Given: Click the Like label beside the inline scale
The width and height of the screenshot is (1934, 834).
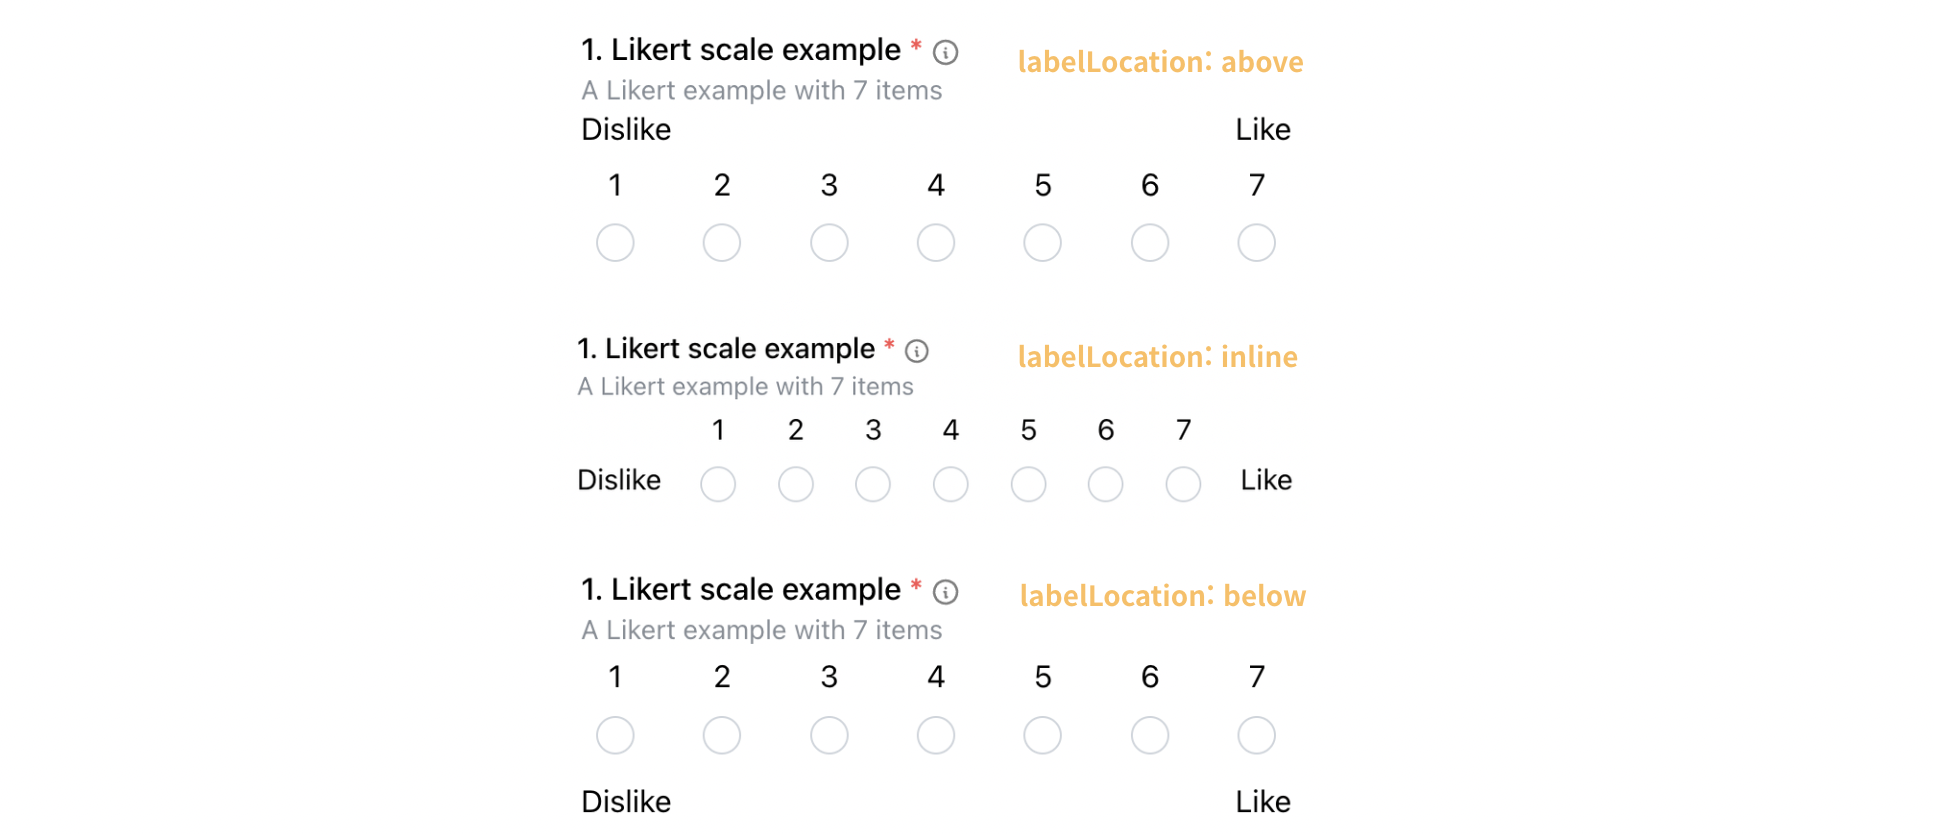Looking at the screenshot, I should coord(1266,480).
